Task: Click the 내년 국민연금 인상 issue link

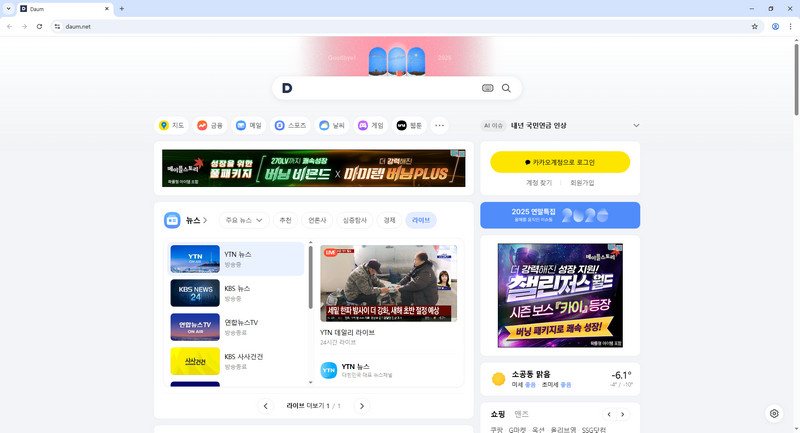Action: point(539,125)
